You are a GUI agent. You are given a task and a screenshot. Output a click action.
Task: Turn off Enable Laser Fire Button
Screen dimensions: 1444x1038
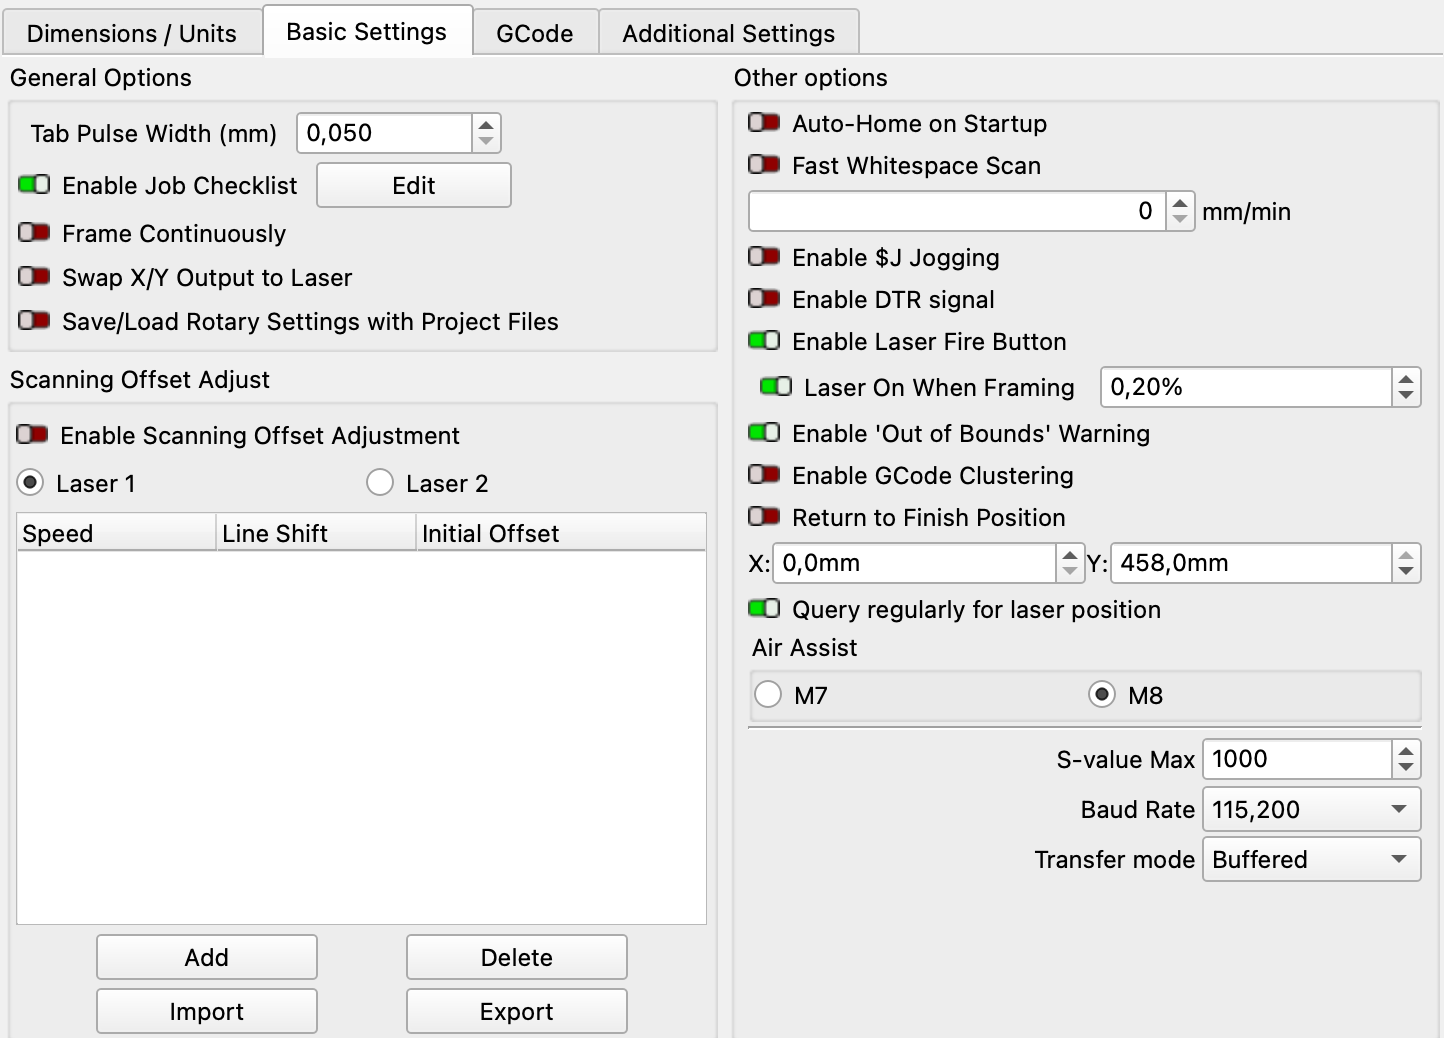tap(764, 341)
